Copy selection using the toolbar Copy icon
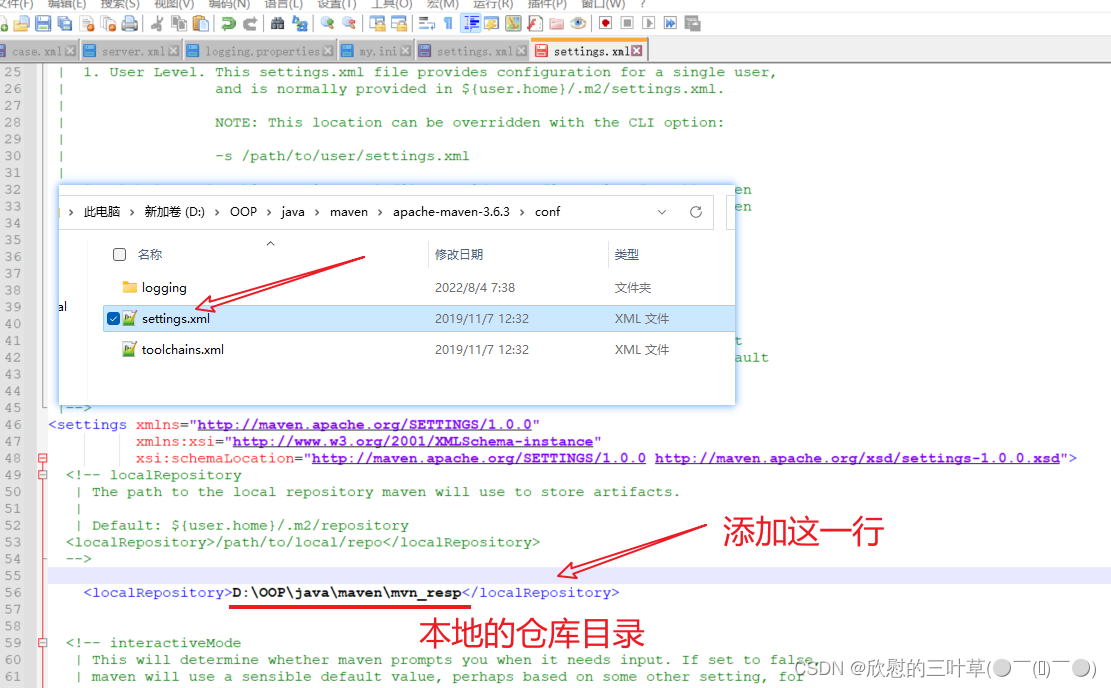 coord(179,23)
